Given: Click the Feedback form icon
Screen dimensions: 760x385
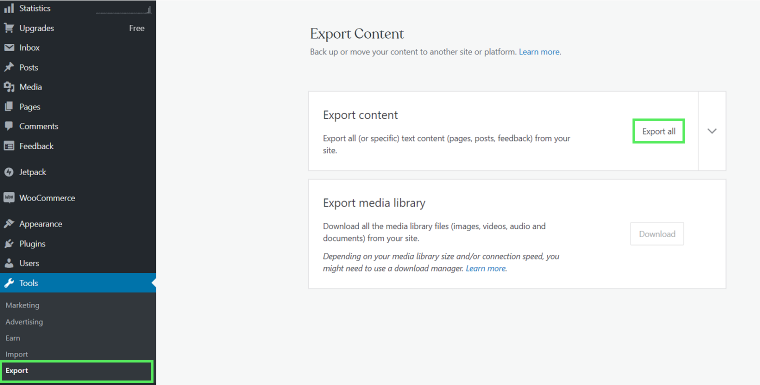Looking at the screenshot, I should coord(9,146).
